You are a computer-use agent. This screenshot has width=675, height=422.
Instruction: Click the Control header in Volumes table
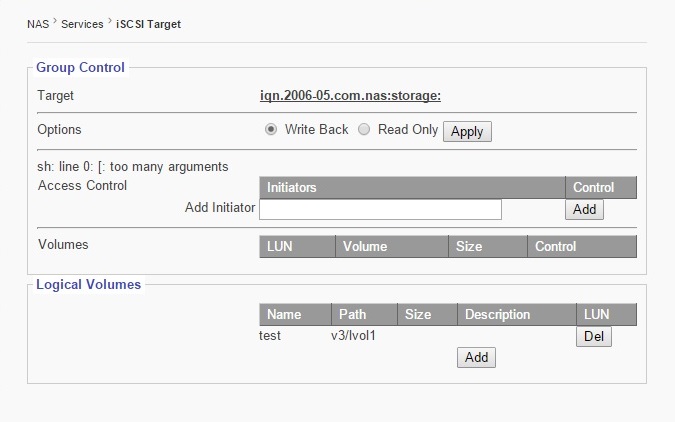tap(556, 246)
